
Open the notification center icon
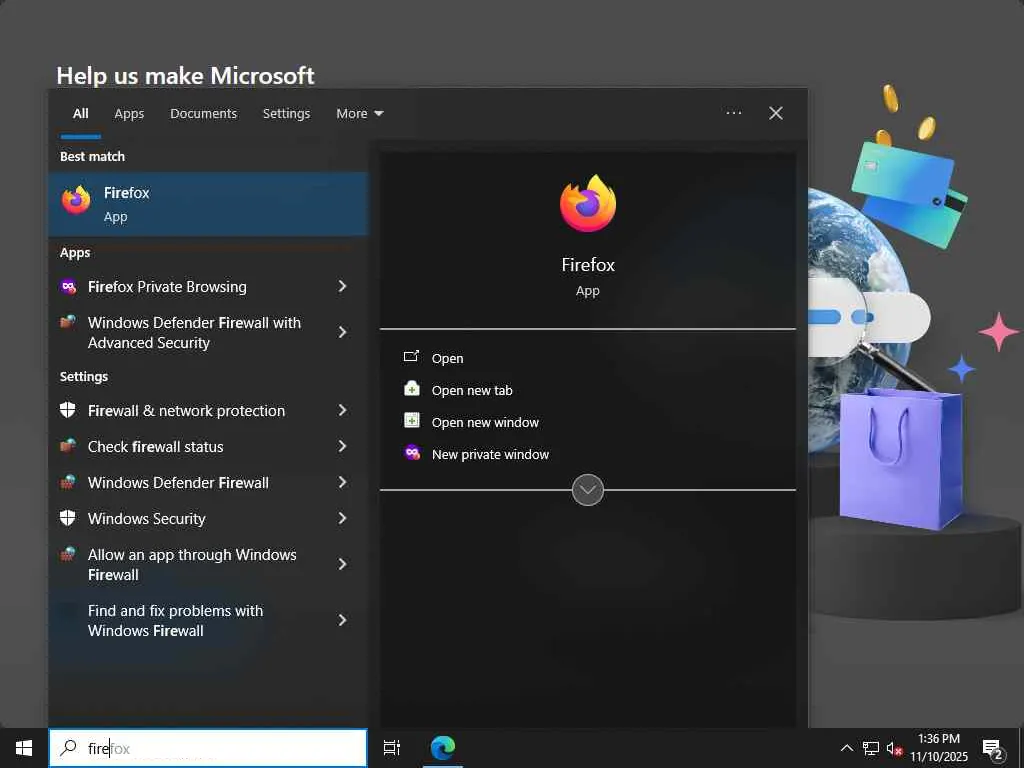pos(993,748)
